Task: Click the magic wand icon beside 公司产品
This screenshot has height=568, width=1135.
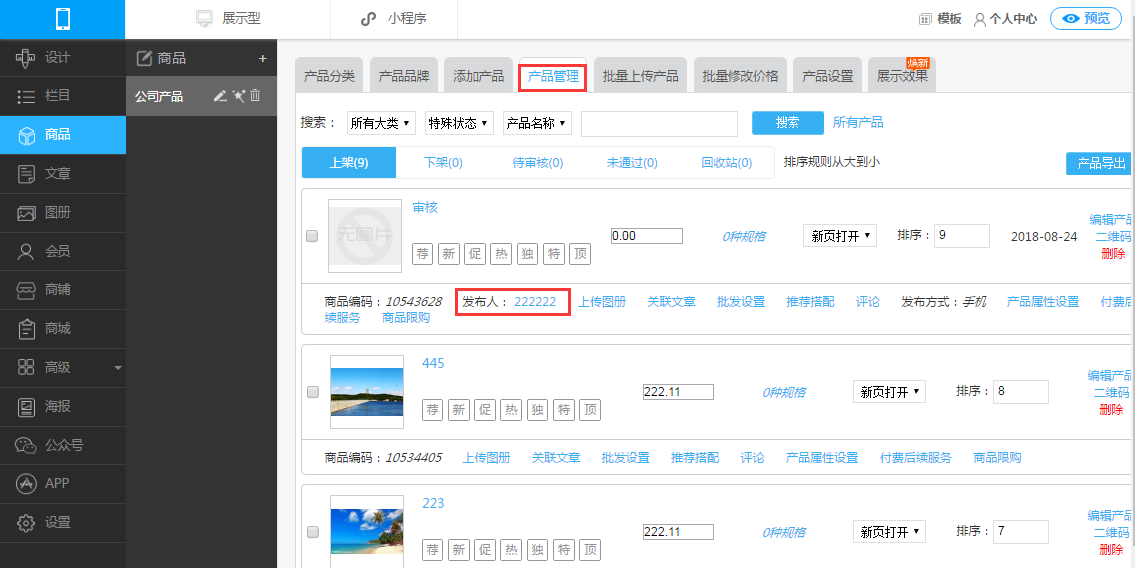Action: pyautogui.click(x=238, y=96)
